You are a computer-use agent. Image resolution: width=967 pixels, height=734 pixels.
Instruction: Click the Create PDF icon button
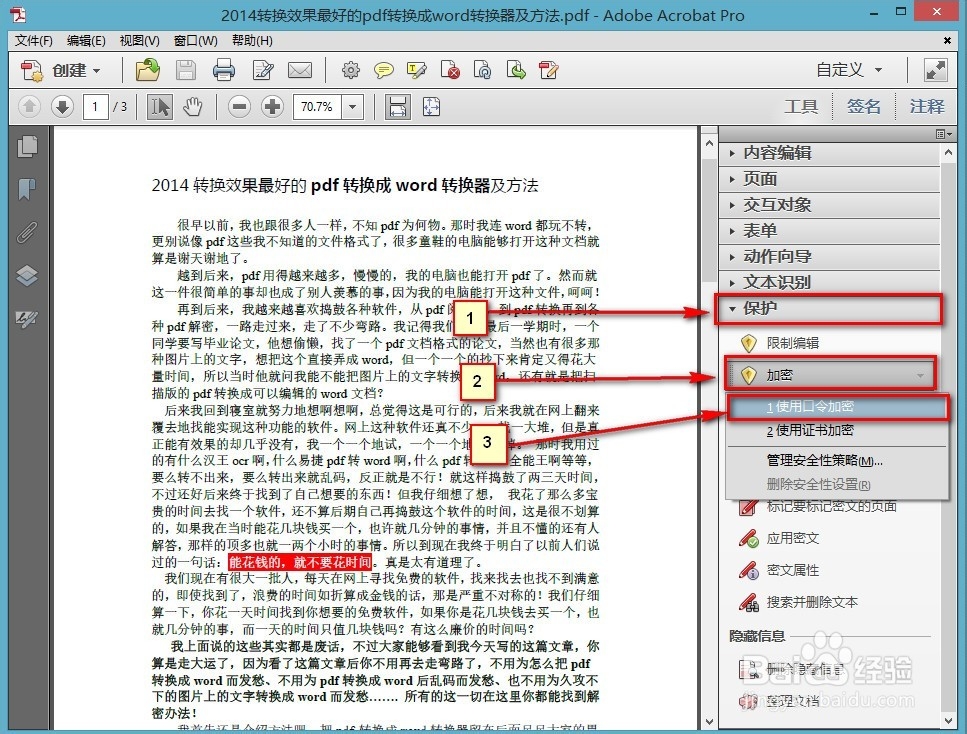pyautogui.click(x=31, y=70)
